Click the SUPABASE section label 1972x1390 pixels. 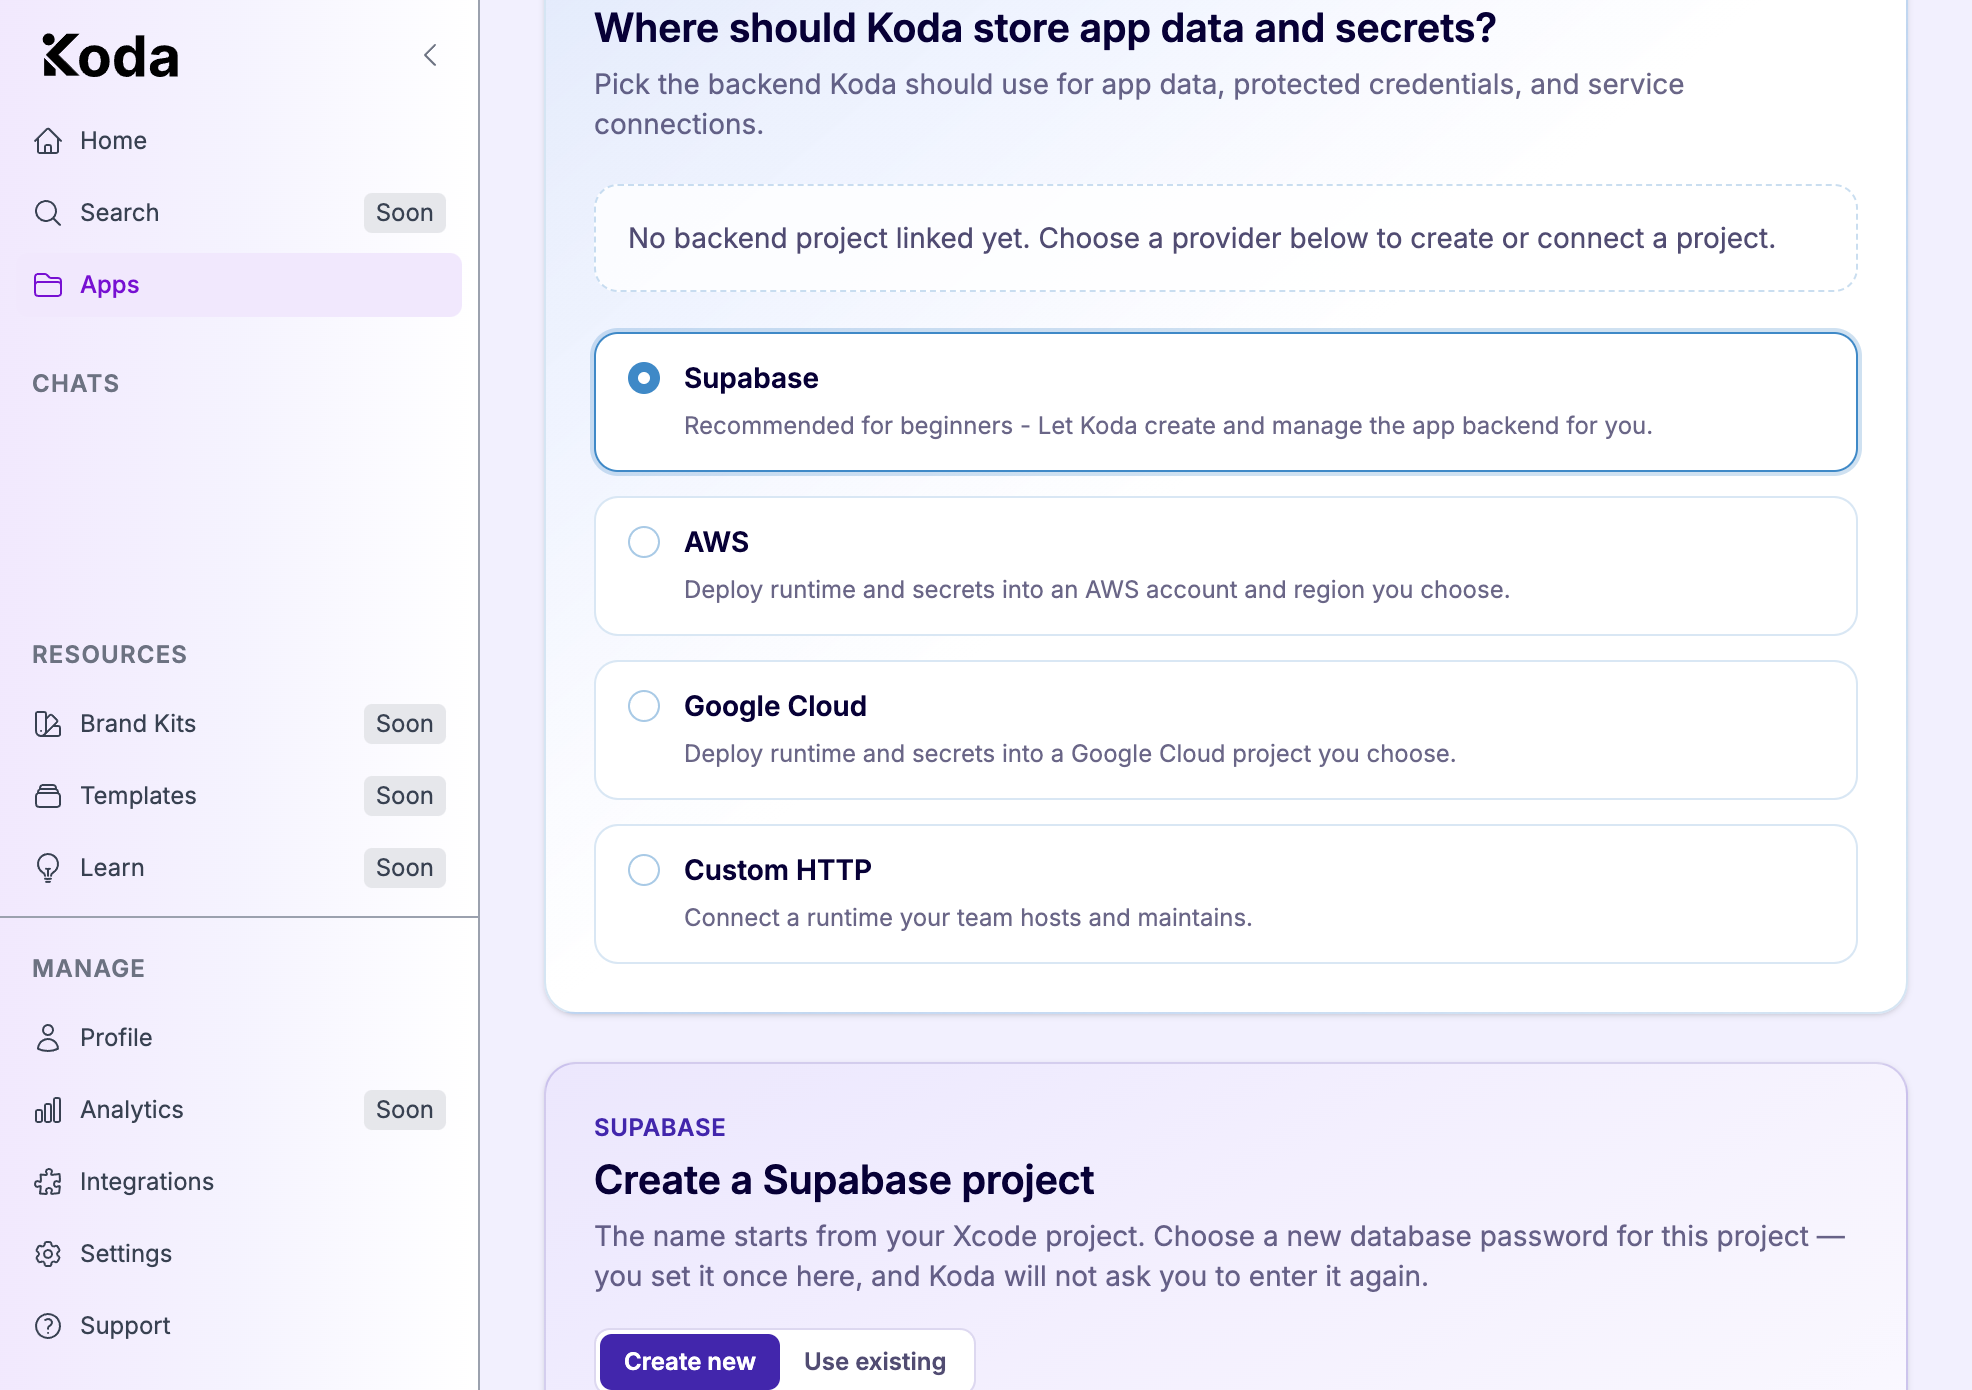click(x=660, y=1128)
